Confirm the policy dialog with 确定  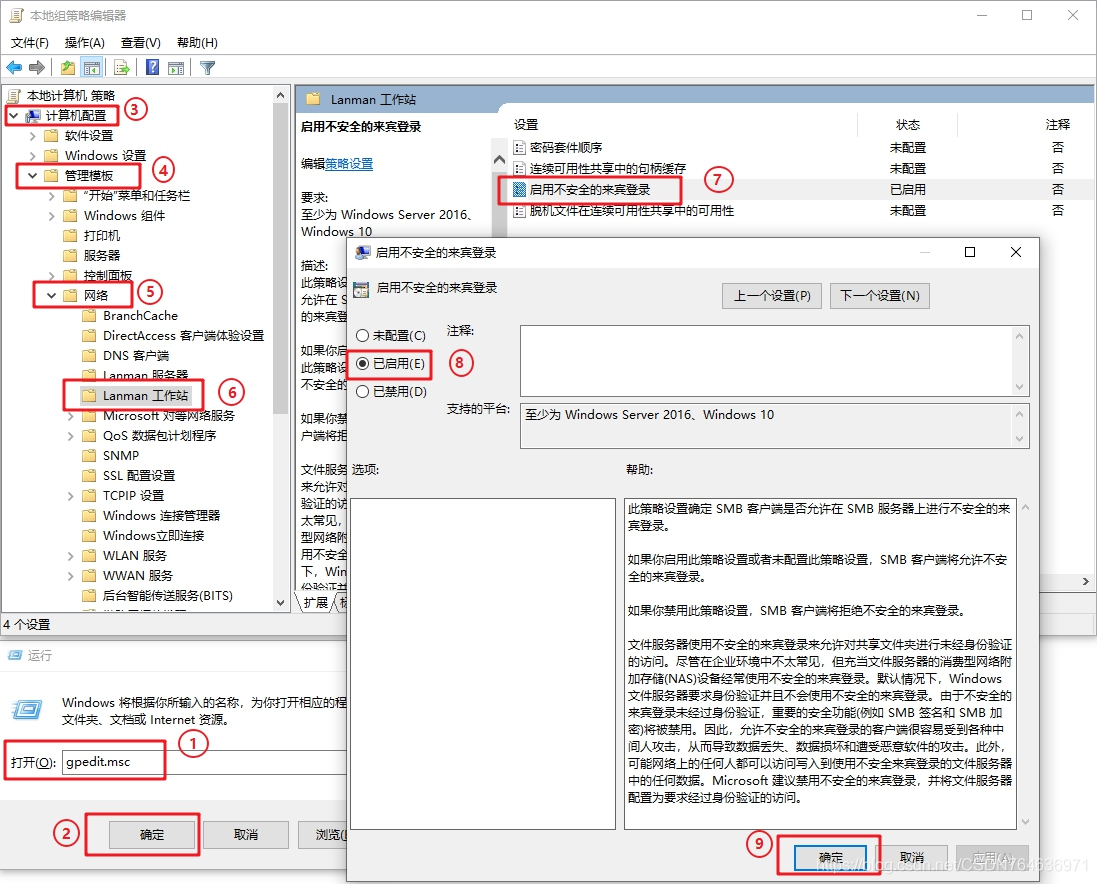coord(830,857)
